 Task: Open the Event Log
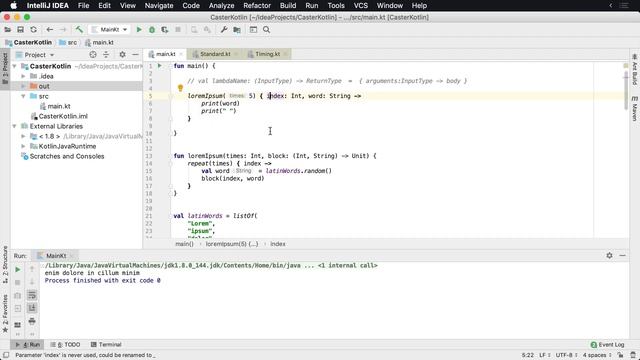[607, 344]
